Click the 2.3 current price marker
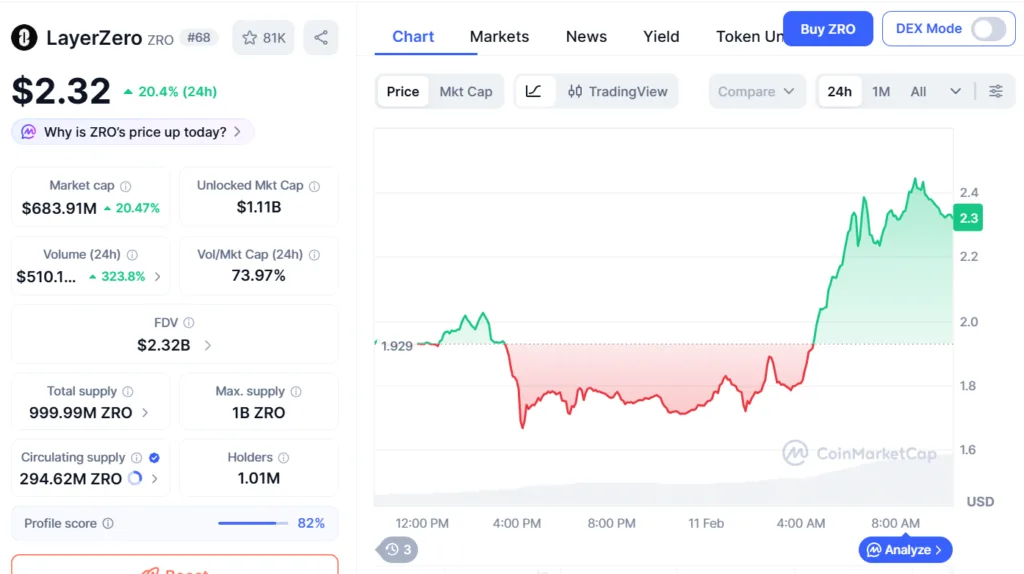The height and width of the screenshot is (574, 1024). [968, 218]
